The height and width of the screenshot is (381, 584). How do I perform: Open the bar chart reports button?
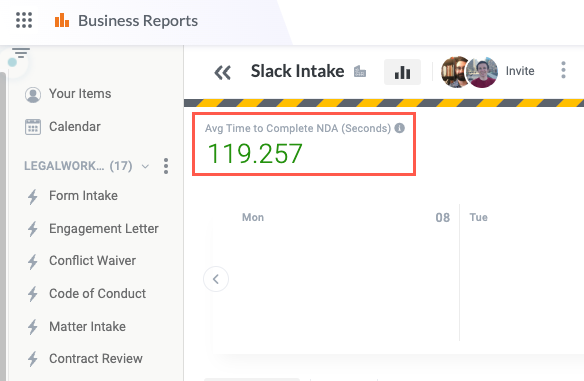point(402,72)
